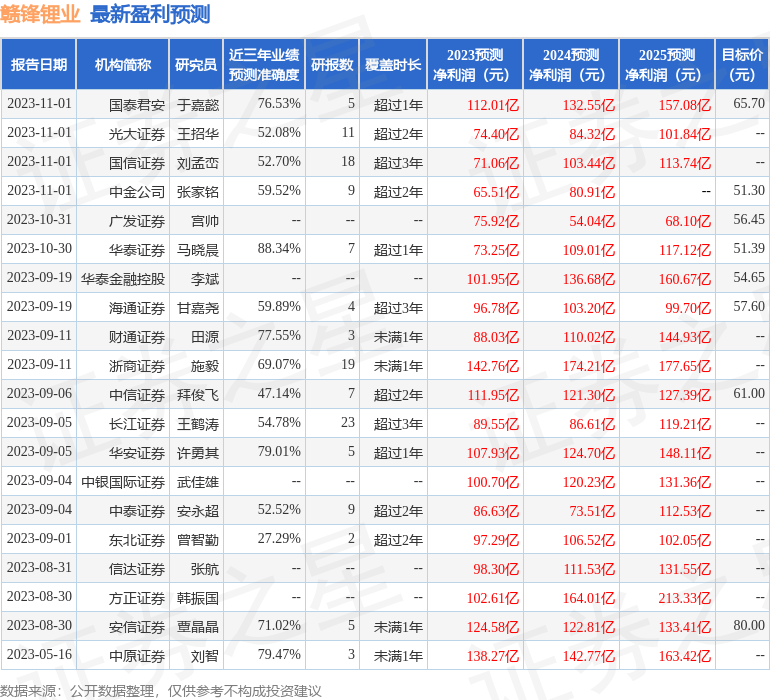Click the 142.76亿 2023 profit forecast
Viewport: 770px width, 700px height.
[x=493, y=366]
